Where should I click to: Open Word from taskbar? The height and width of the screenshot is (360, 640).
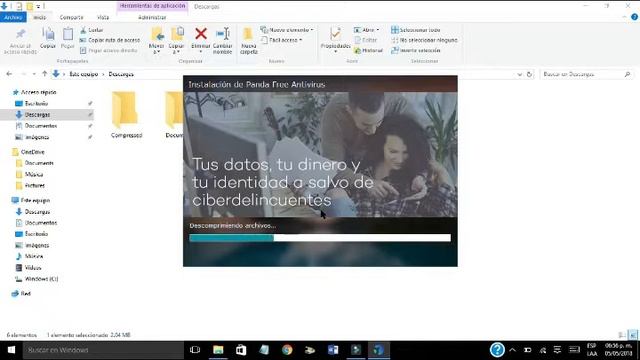click(333, 350)
